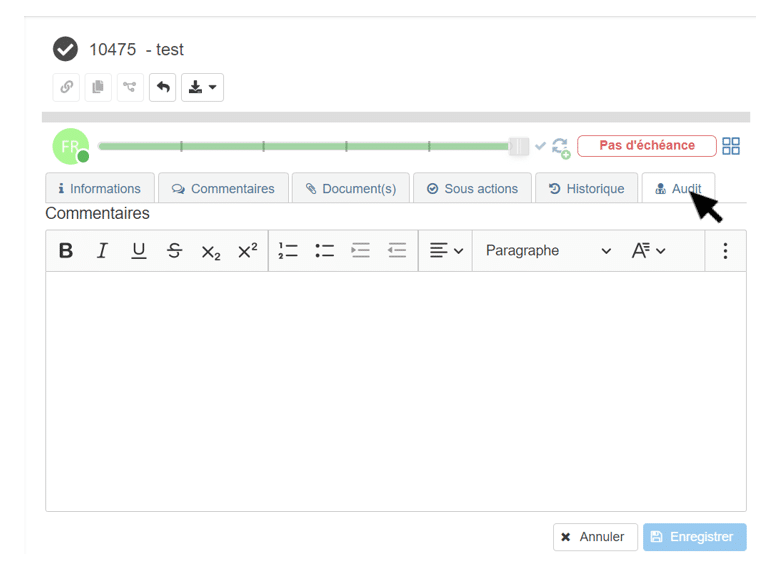
Task: Click inside the comments text area
Action: tap(395, 390)
